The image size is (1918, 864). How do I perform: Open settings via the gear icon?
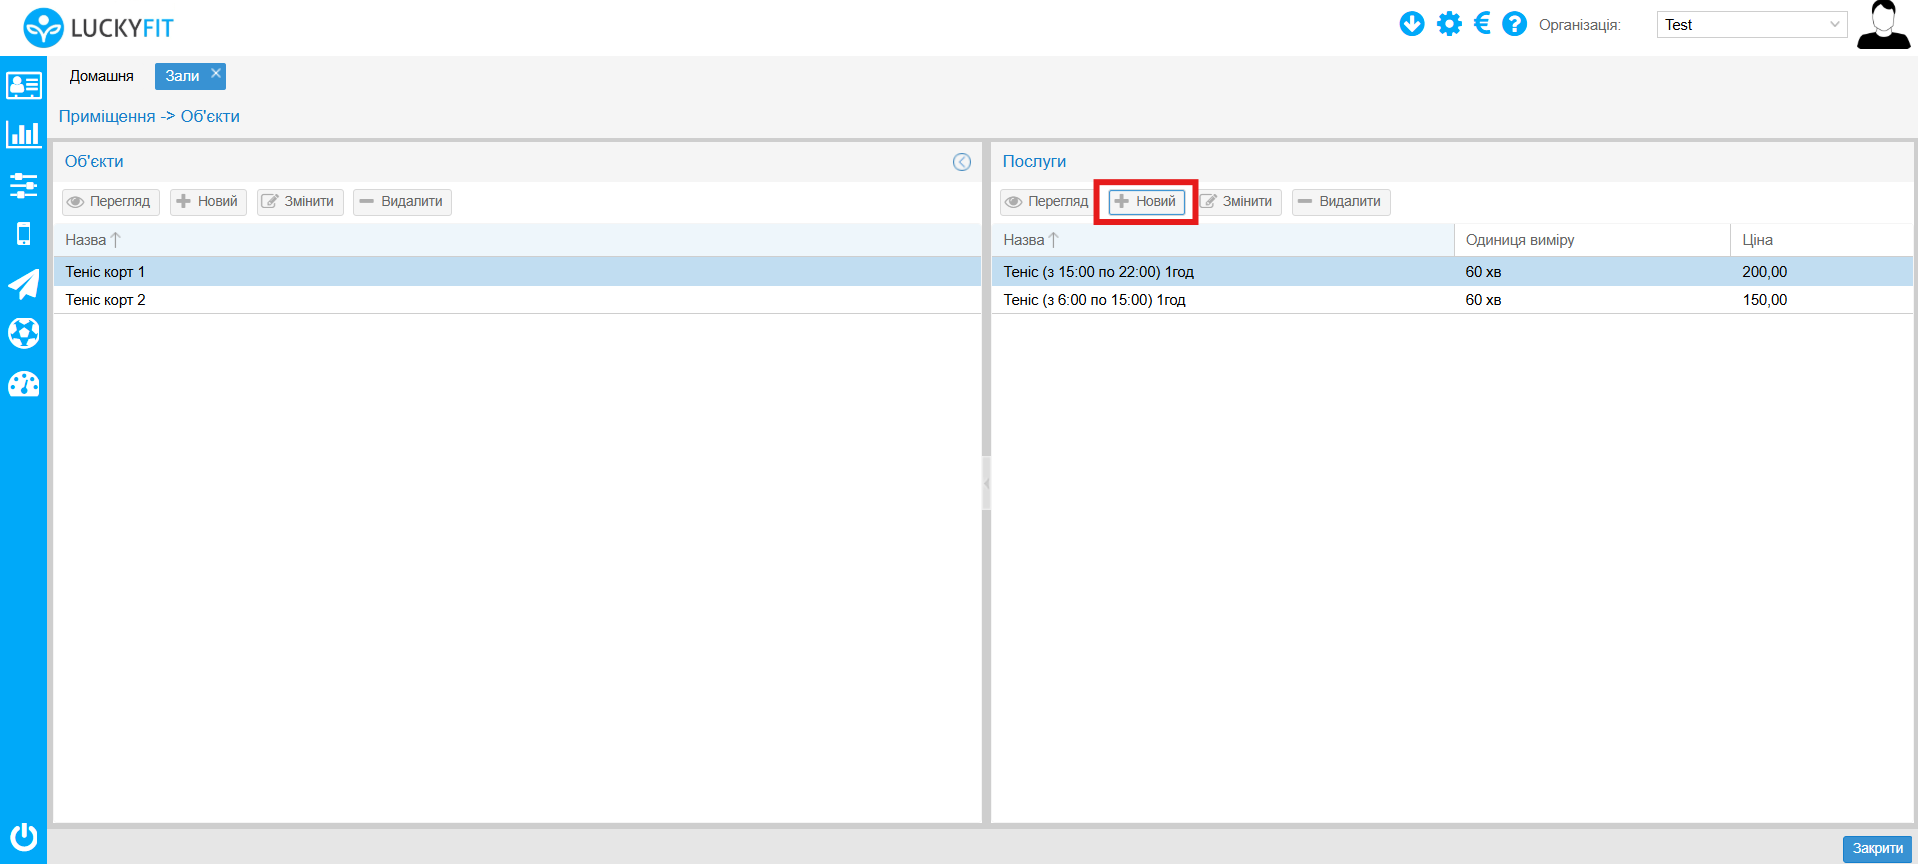tap(1448, 24)
